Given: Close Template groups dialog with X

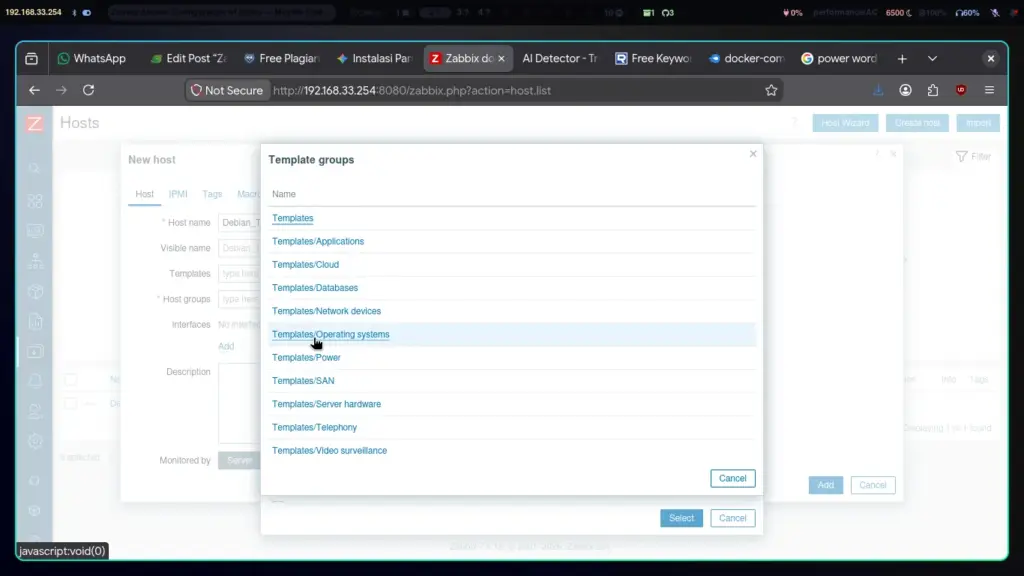Looking at the screenshot, I should click(x=752, y=153).
